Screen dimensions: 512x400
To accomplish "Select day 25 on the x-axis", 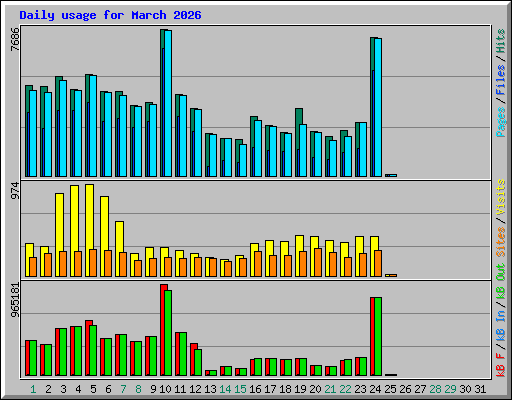I will 390,389.
